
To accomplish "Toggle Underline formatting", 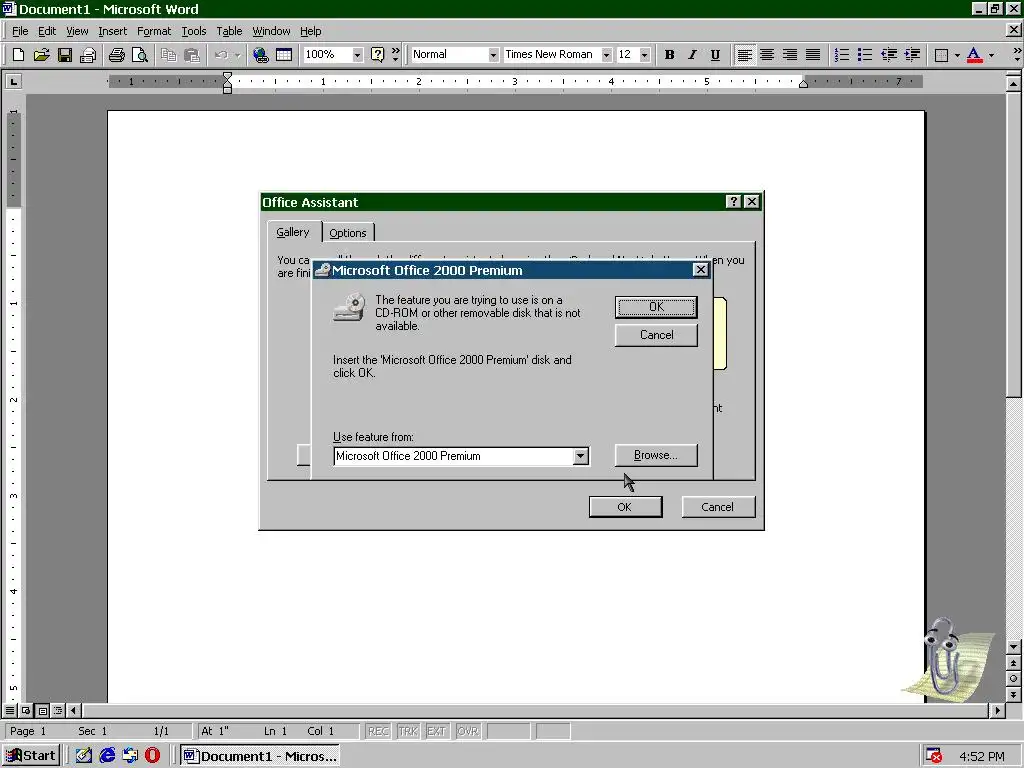I will click(x=715, y=55).
